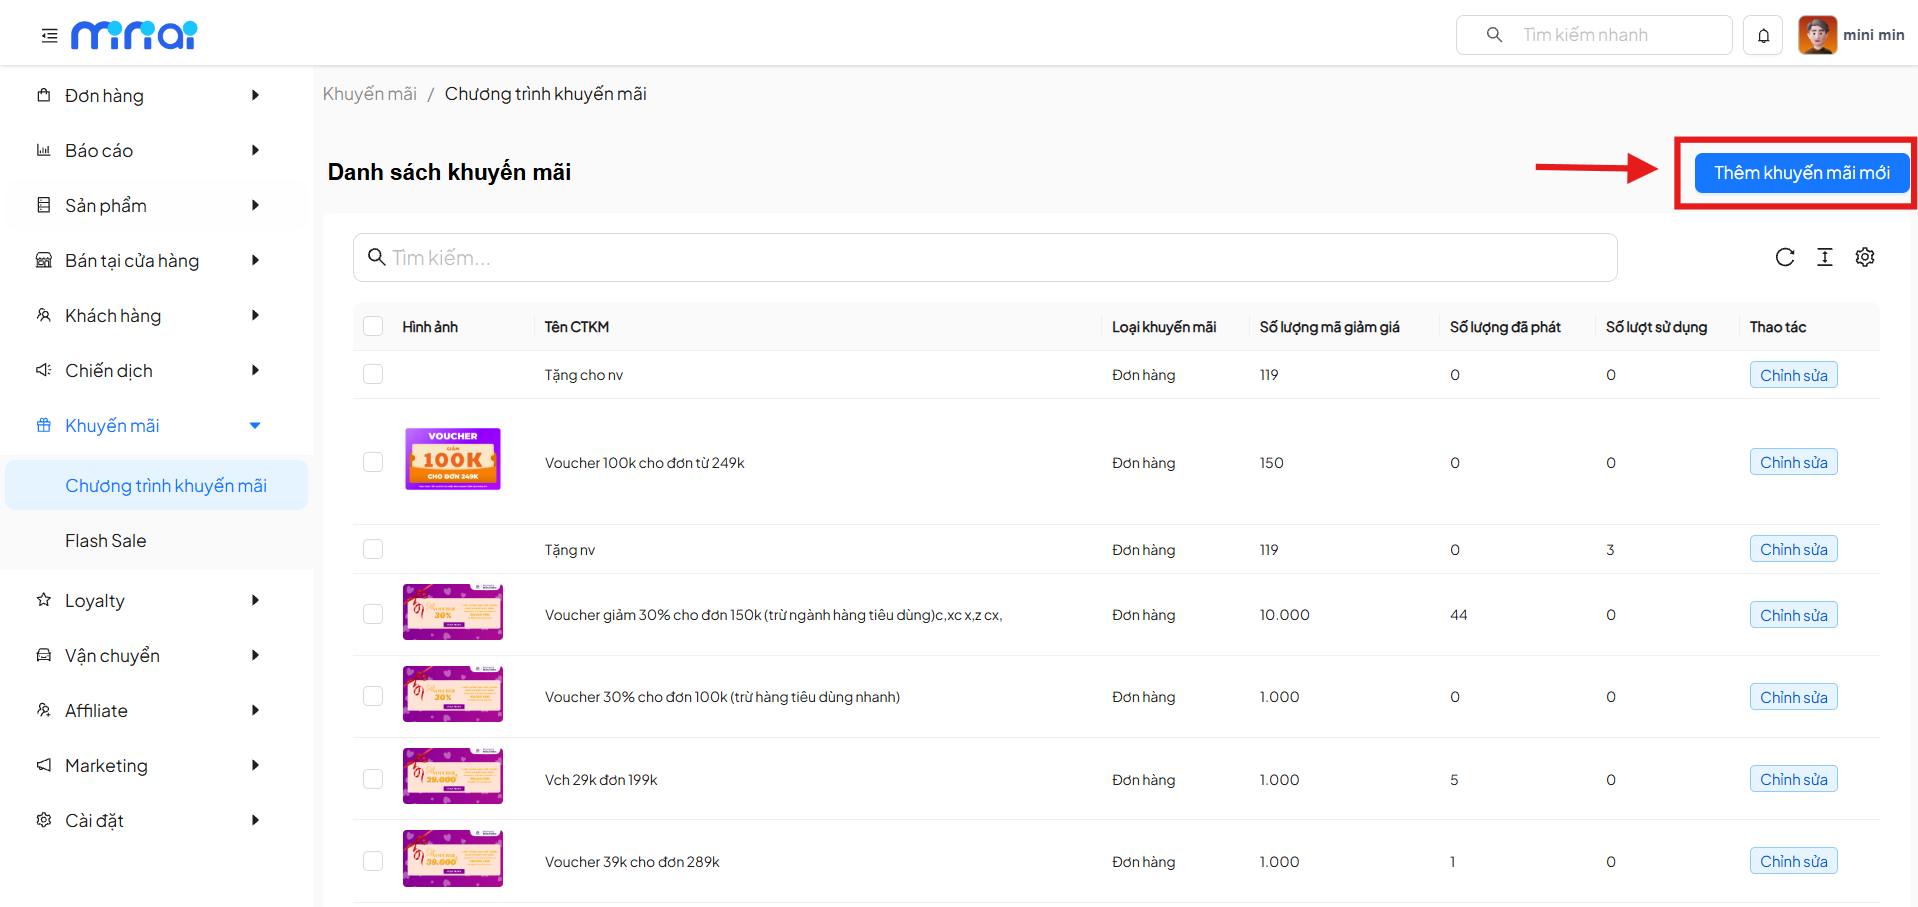The height and width of the screenshot is (907, 1918).
Task: Click the Cài đặt gear icon
Action: pyautogui.click(x=44, y=820)
